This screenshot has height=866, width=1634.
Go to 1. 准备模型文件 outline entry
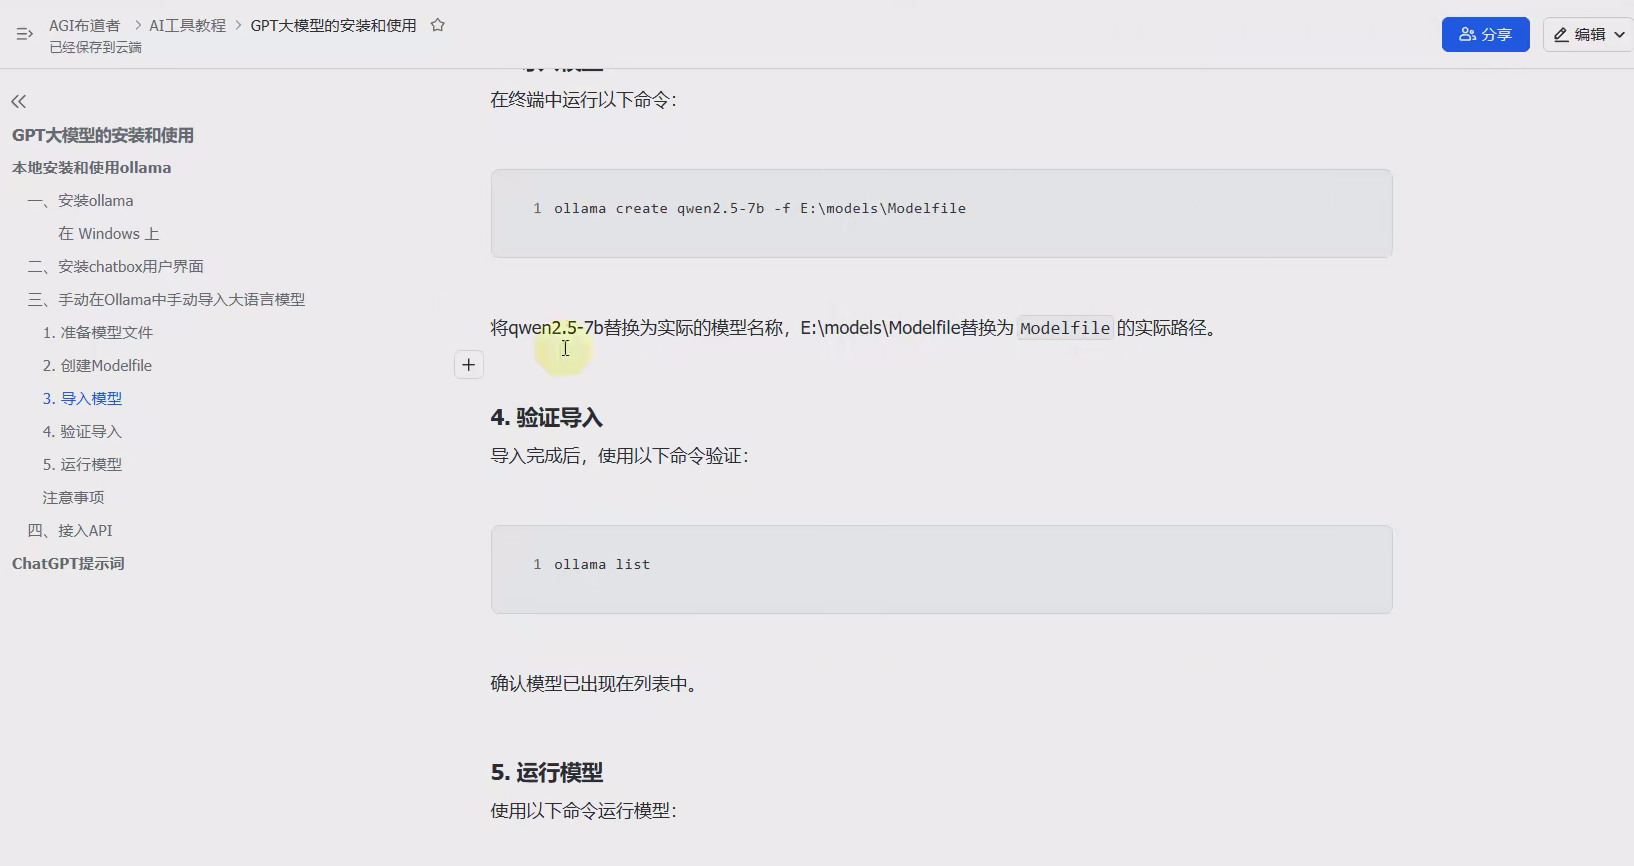[98, 333]
